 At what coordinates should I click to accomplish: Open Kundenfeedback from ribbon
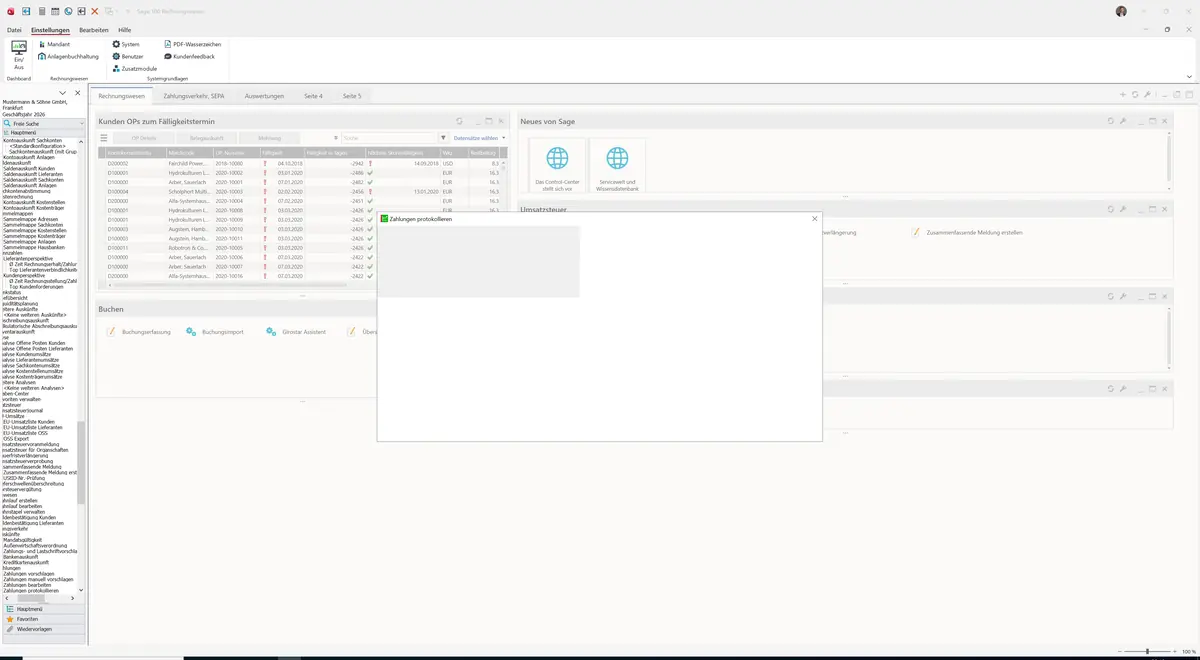(189, 57)
